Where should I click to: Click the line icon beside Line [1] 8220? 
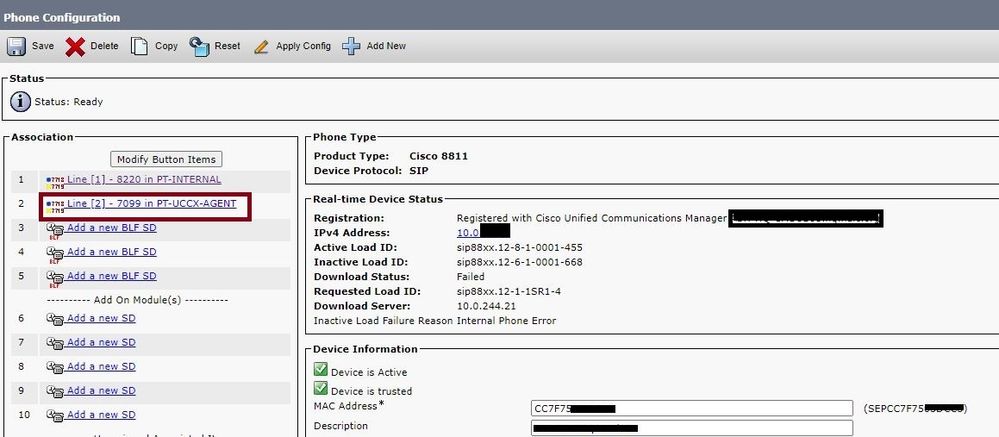tap(54, 180)
